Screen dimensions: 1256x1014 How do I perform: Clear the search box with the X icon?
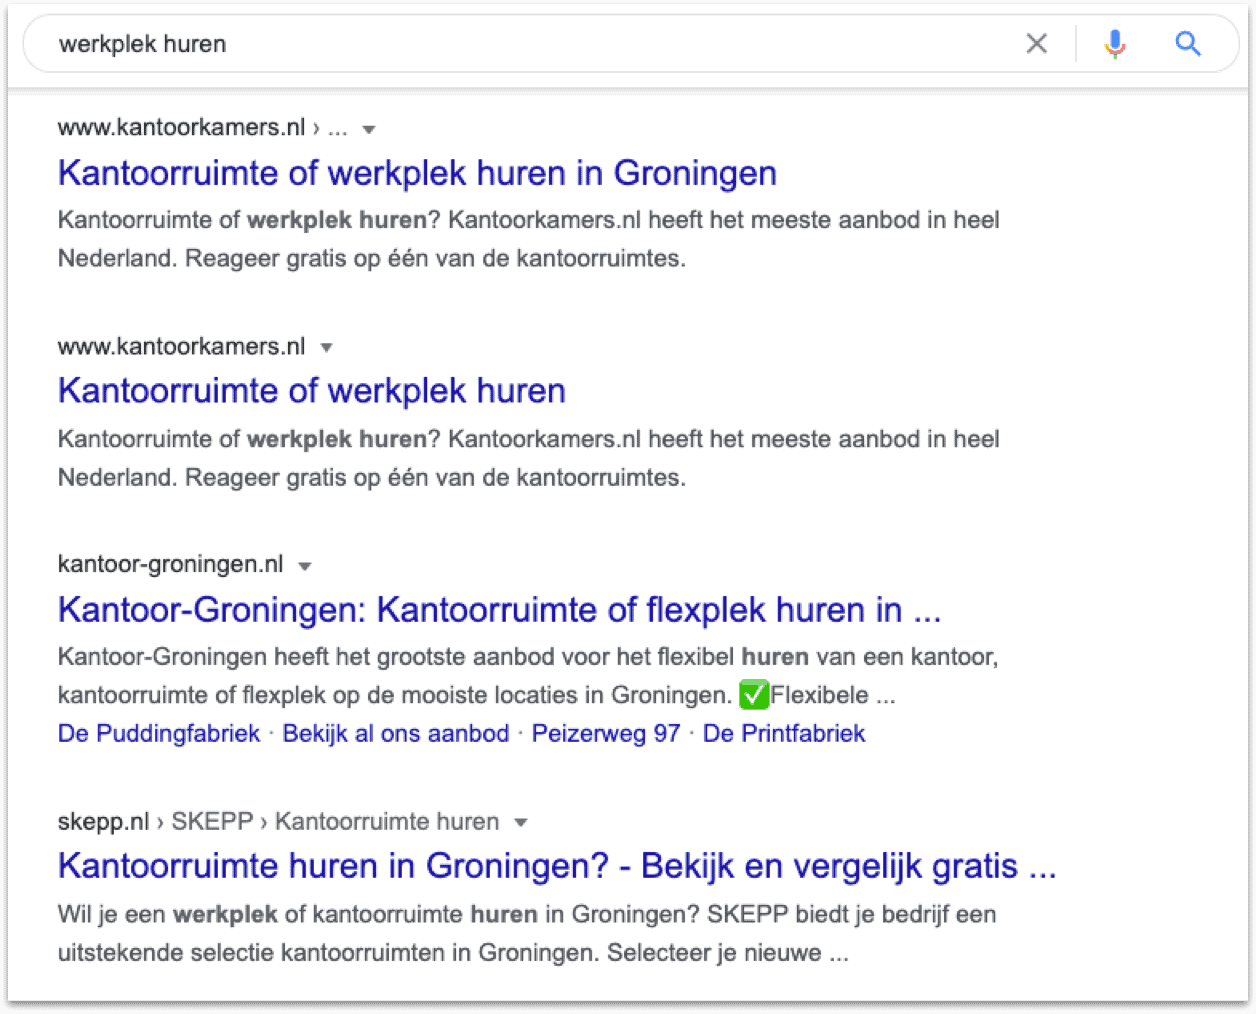(x=1037, y=43)
